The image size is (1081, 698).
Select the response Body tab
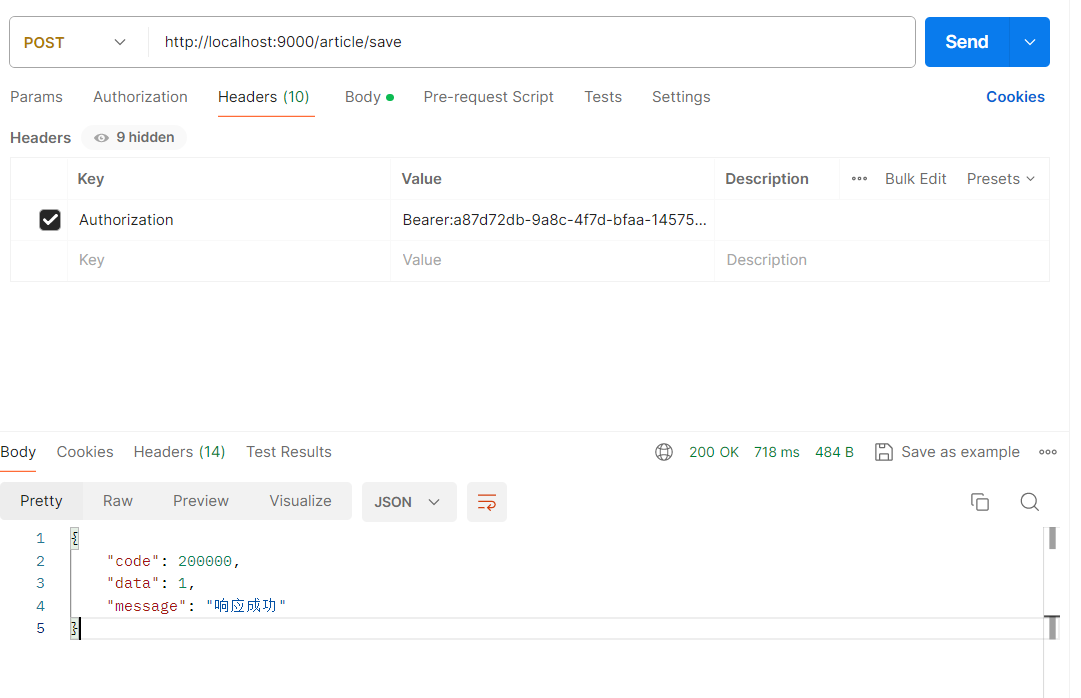click(19, 452)
